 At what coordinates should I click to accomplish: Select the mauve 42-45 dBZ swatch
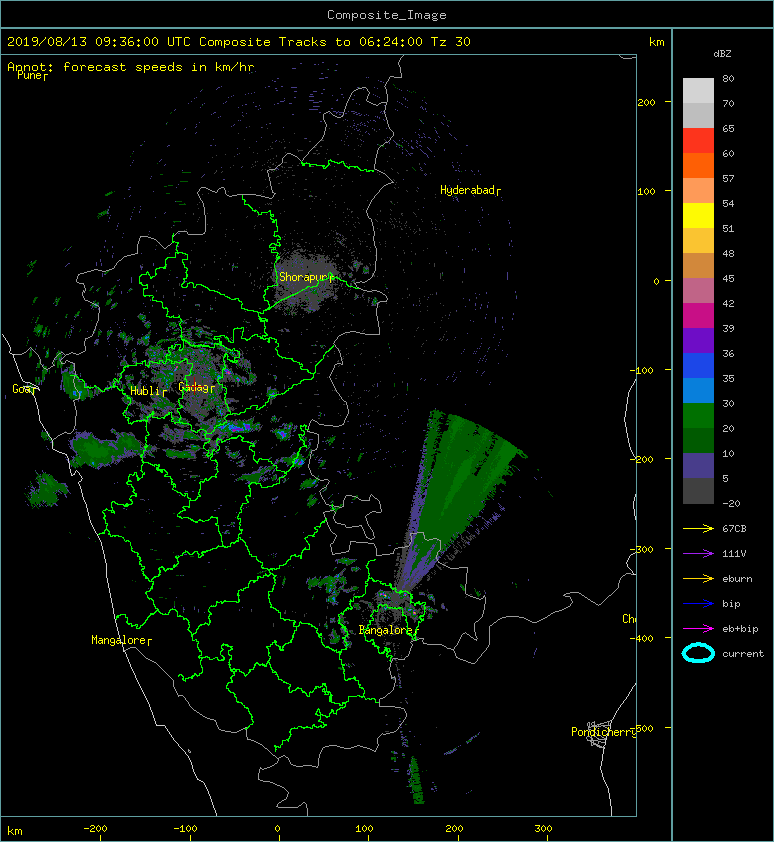(698, 291)
